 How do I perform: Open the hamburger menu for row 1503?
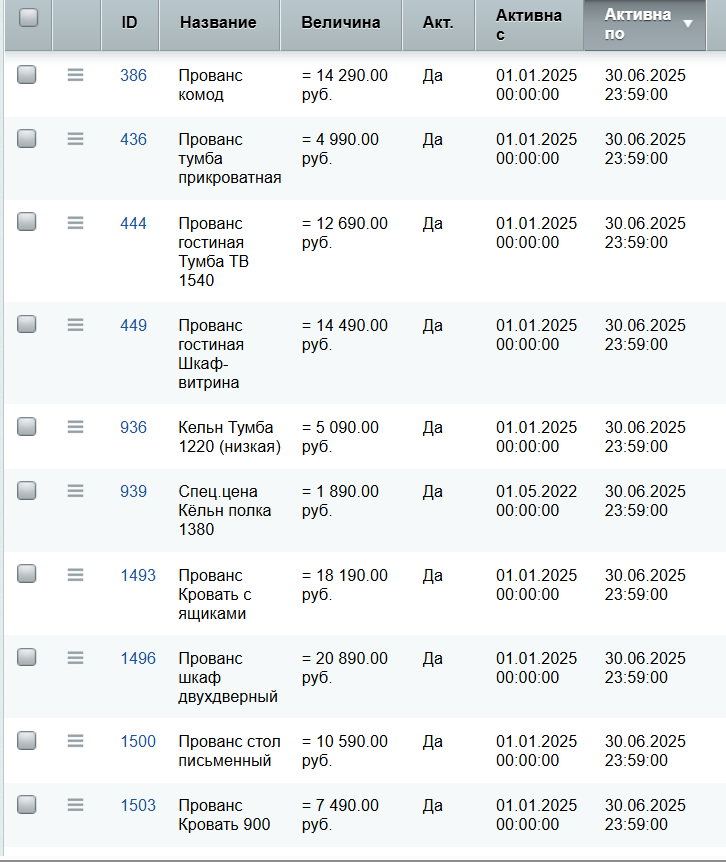point(75,805)
